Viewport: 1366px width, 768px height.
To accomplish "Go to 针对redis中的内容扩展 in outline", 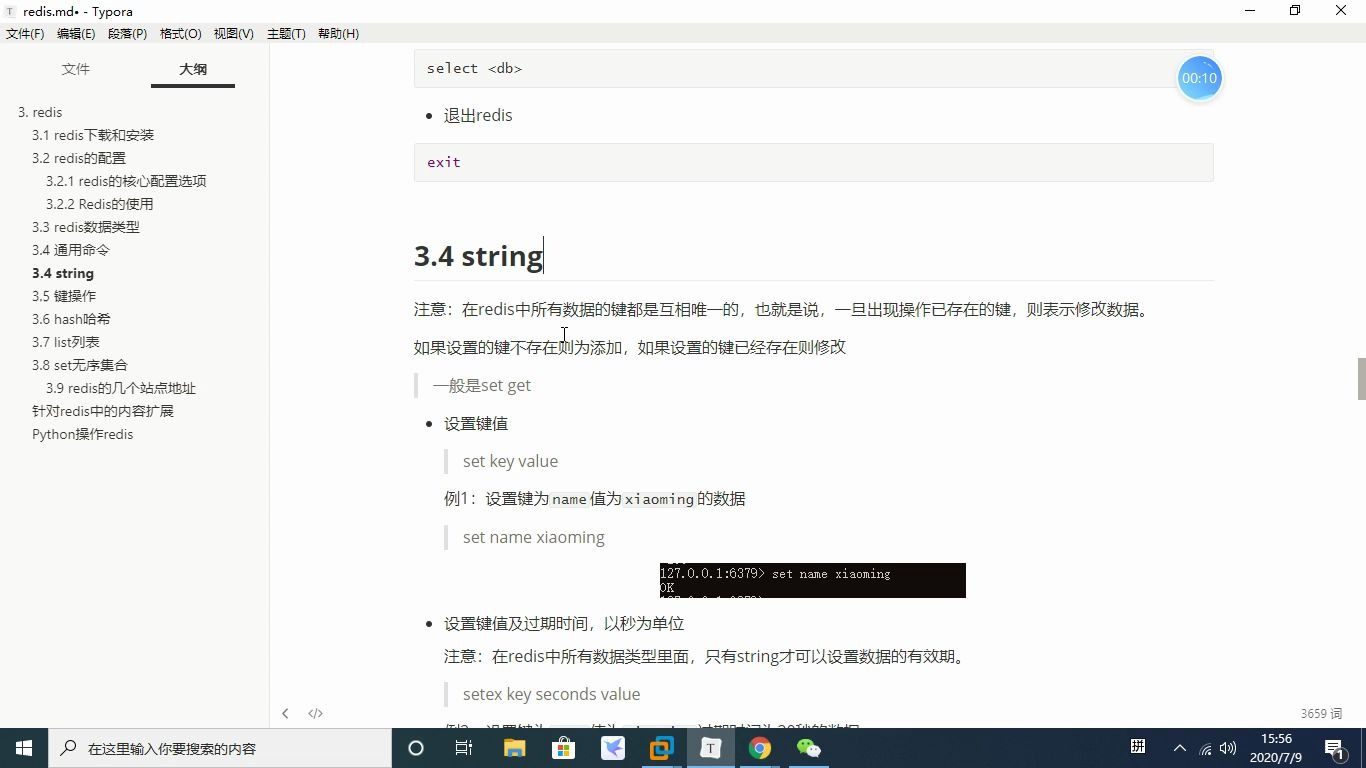I will (103, 411).
